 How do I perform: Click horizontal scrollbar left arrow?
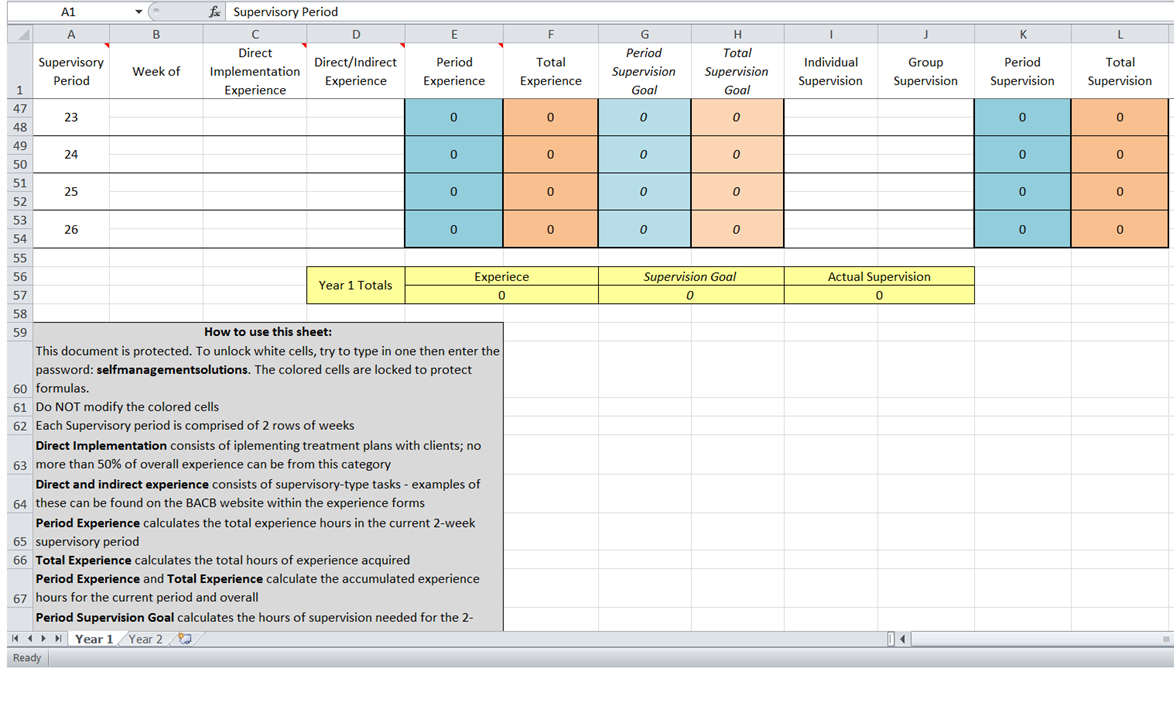click(x=903, y=639)
